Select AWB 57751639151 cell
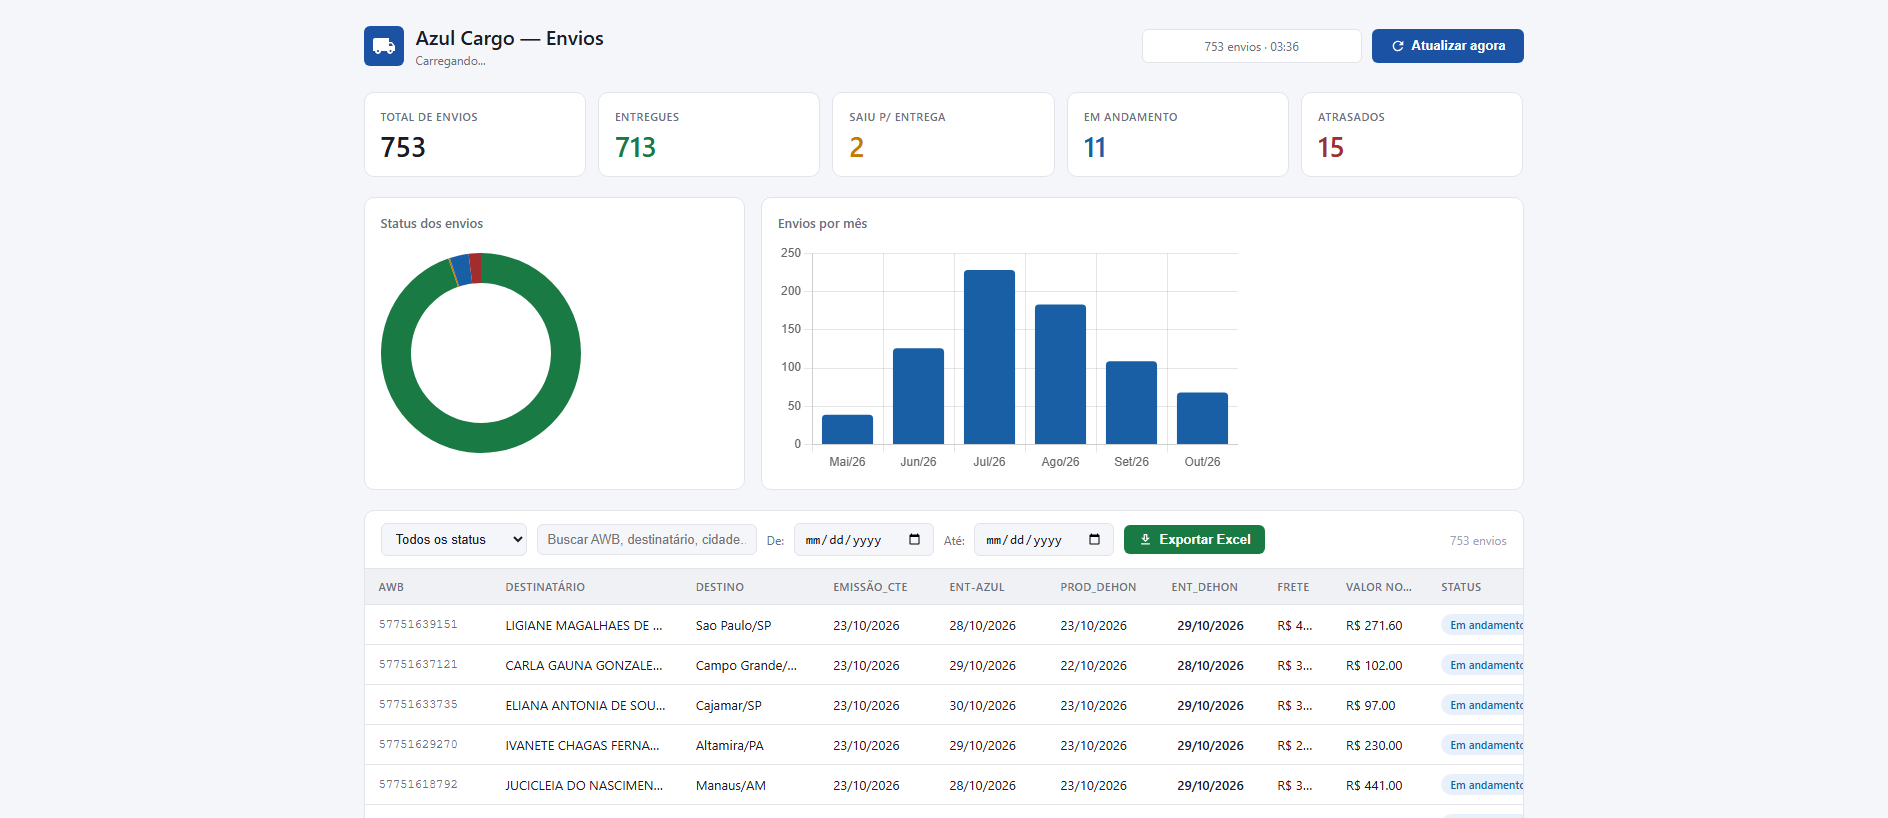Screen dimensions: 1888x818 tap(418, 625)
